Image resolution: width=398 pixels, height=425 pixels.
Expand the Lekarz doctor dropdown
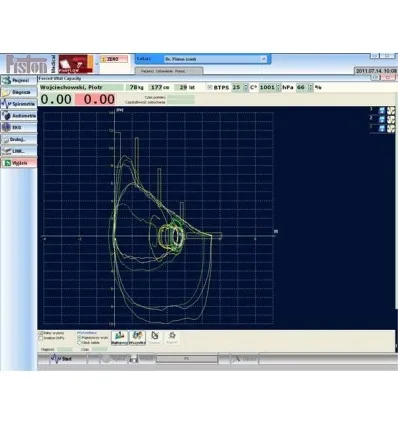click(x=263, y=59)
